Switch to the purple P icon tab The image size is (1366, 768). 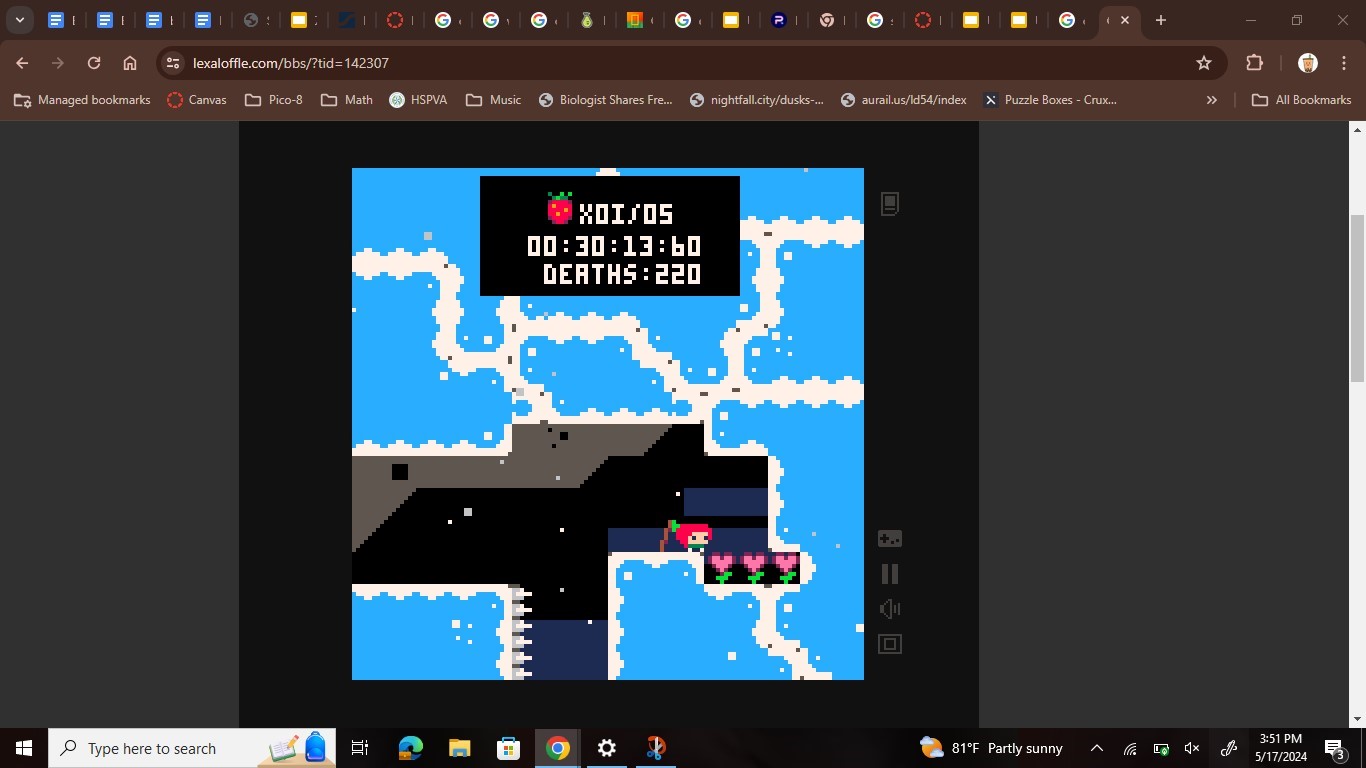coord(779,20)
